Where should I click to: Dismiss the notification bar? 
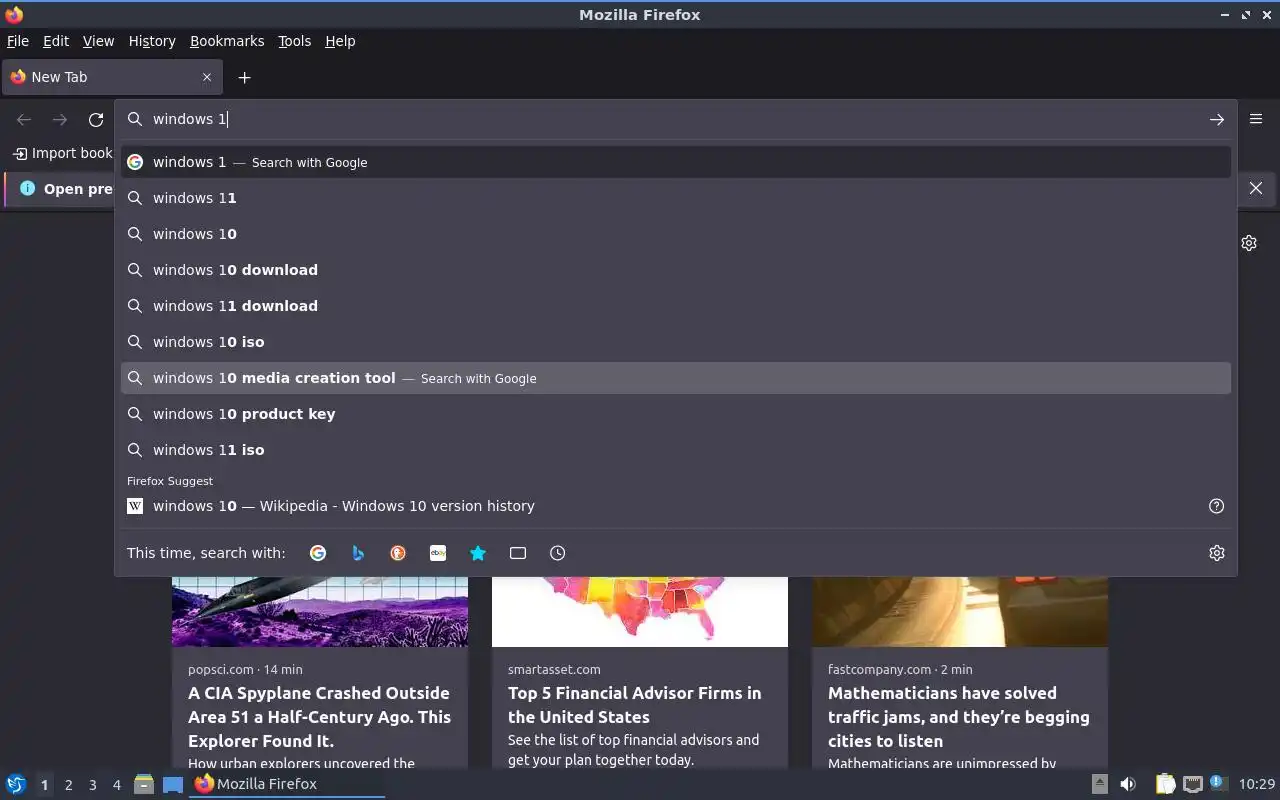[x=1256, y=188]
